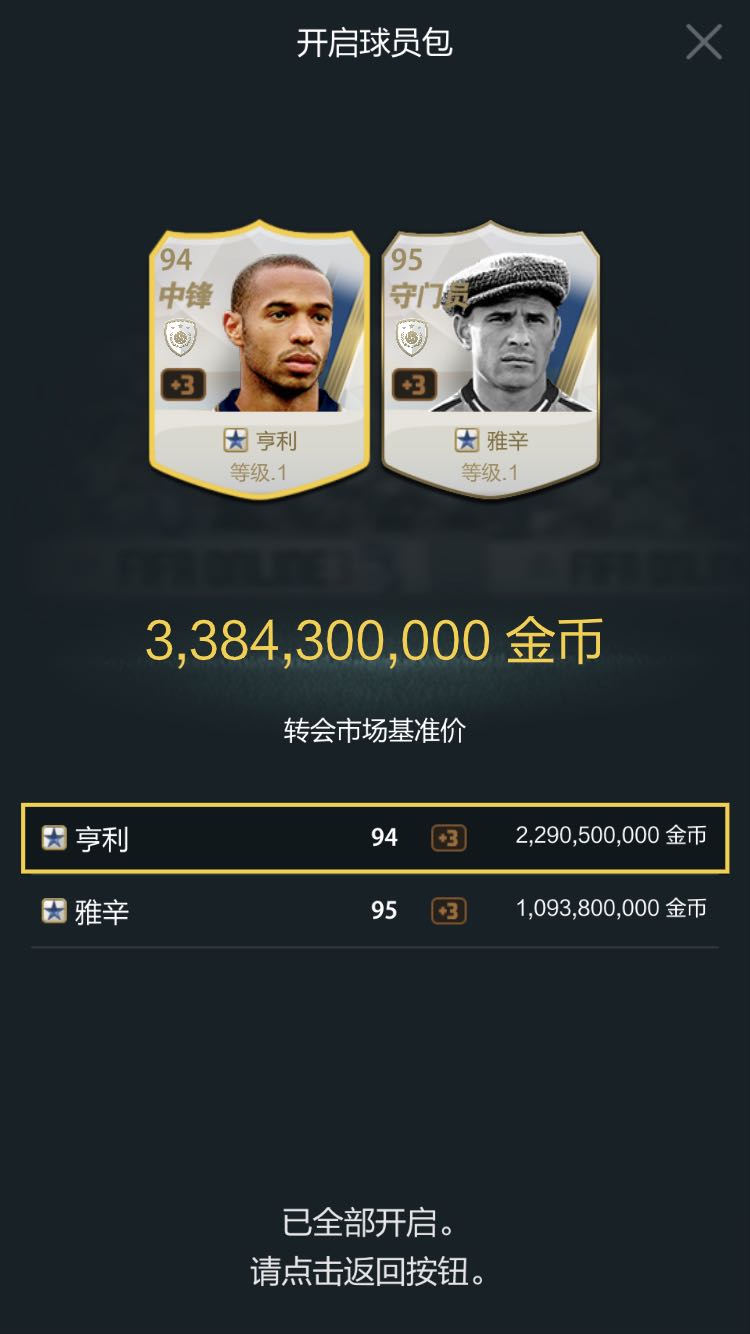The width and height of the screenshot is (750, 1334).
Task: Click the +3 upgrade icon in 亨利 row
Action: [x=449, y=838]
